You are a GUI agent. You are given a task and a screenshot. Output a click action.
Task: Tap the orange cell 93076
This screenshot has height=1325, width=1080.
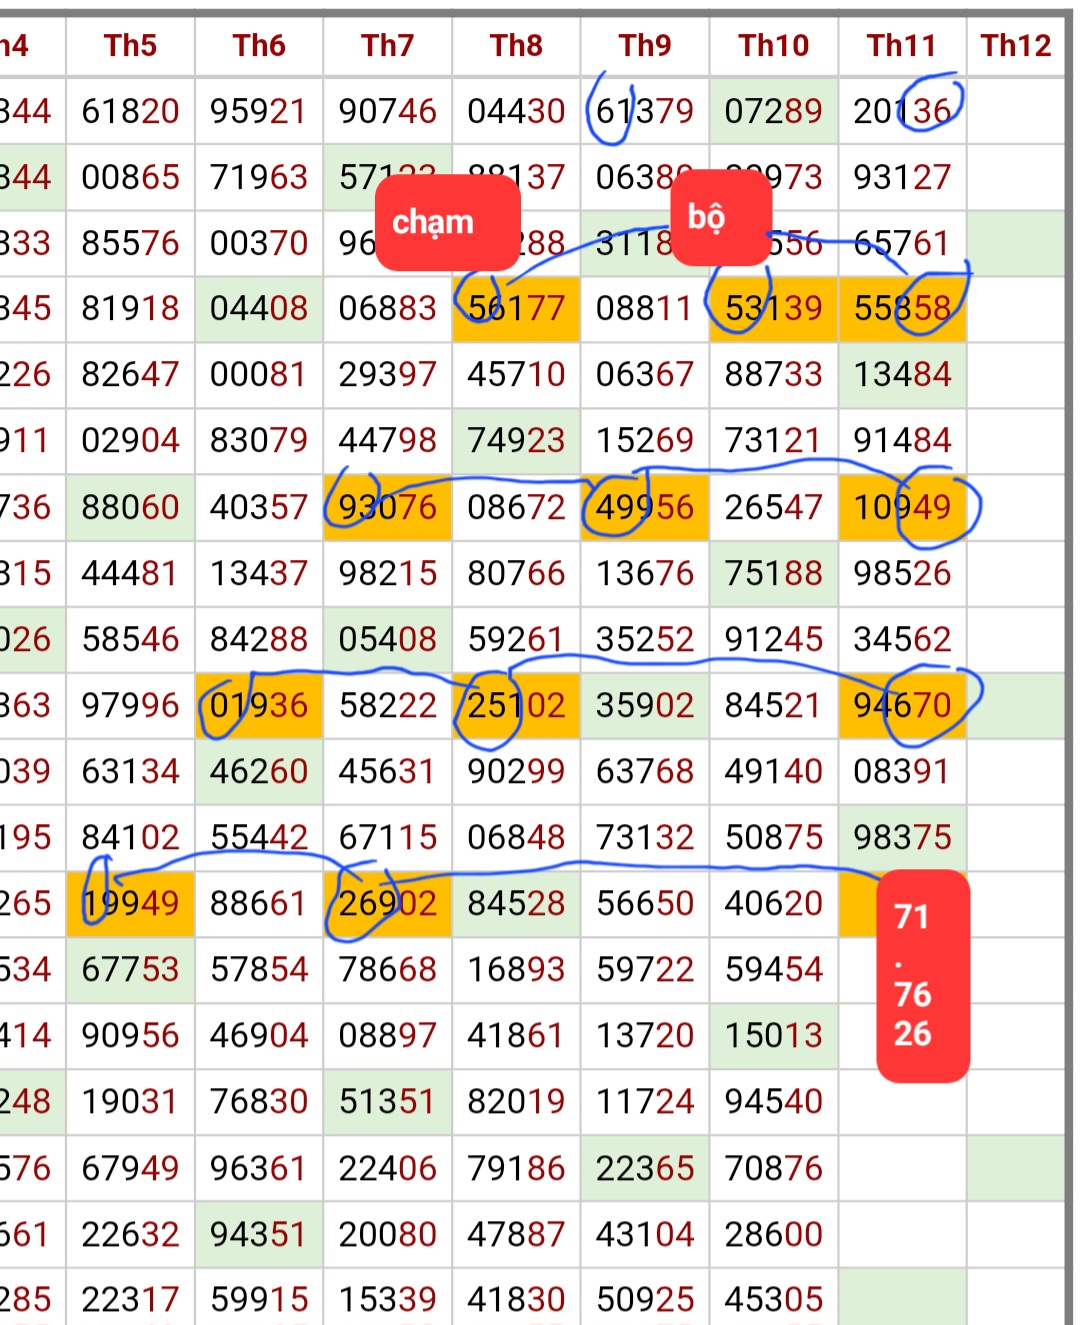[387, 507]
